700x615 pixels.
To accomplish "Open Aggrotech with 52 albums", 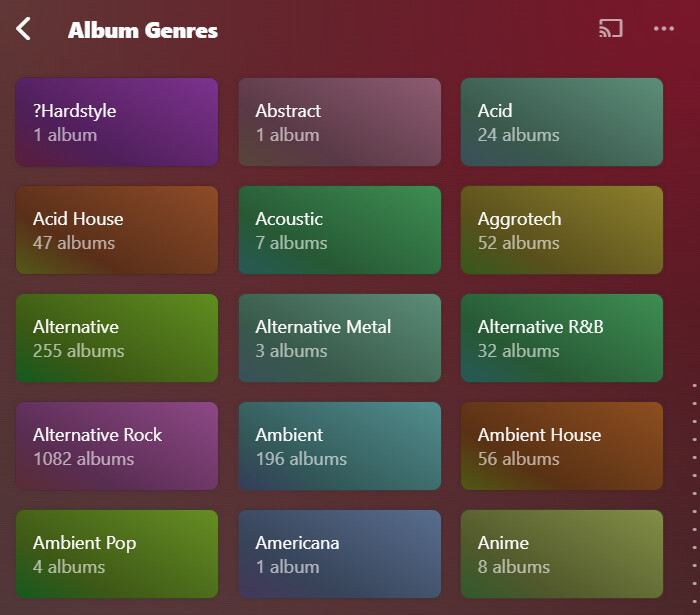I will pyautogui.click(x=561, y=230).
